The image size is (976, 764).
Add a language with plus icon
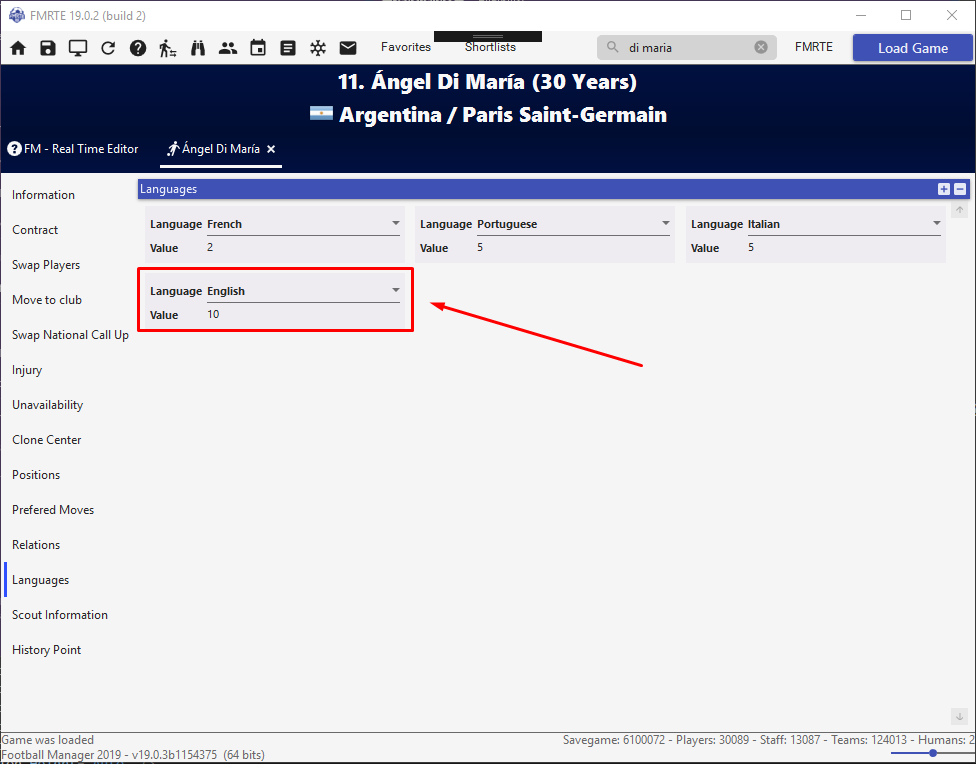(944, 189)
